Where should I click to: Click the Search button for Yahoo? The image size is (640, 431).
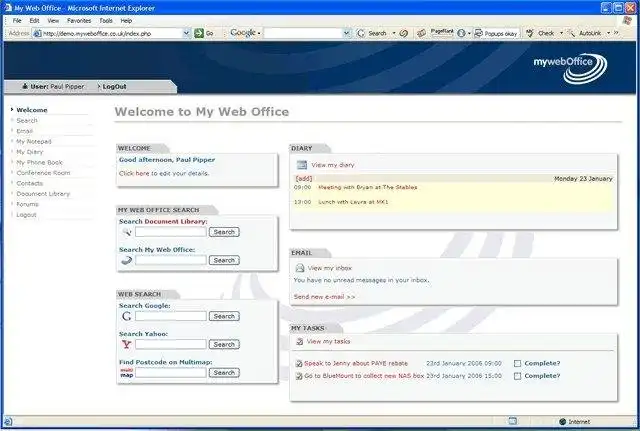click(224, 344)
